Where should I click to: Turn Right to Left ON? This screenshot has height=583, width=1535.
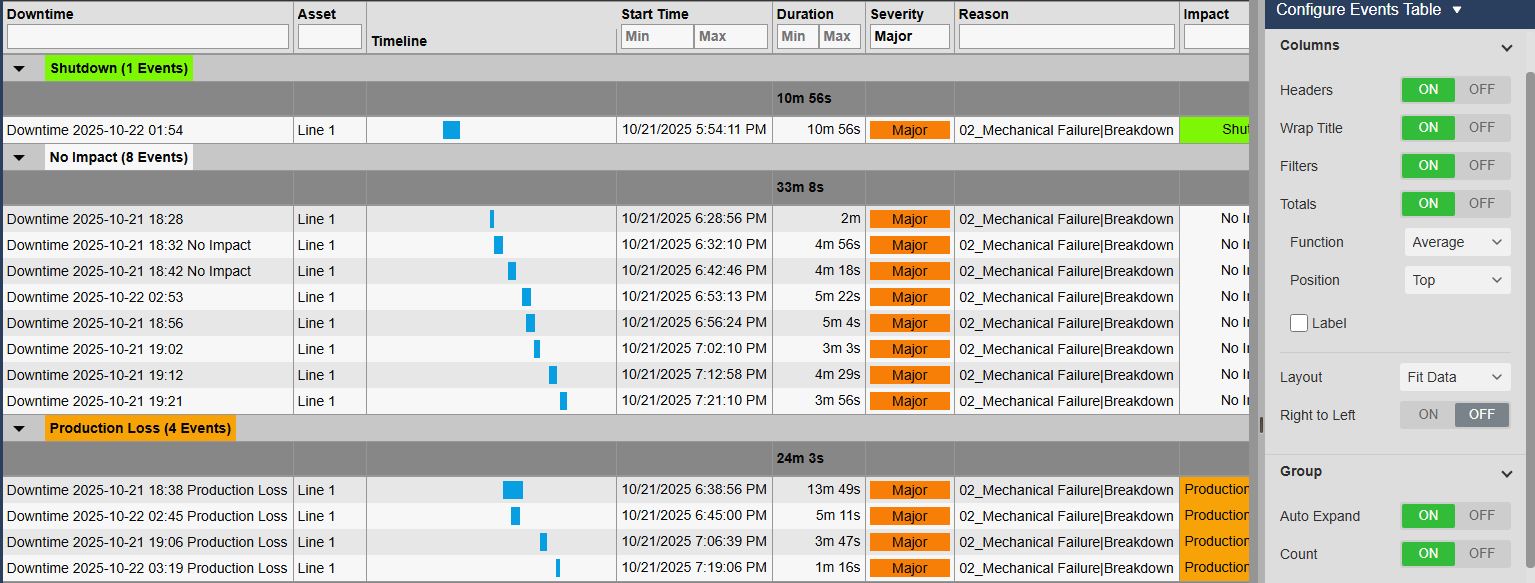[1428, 415]
